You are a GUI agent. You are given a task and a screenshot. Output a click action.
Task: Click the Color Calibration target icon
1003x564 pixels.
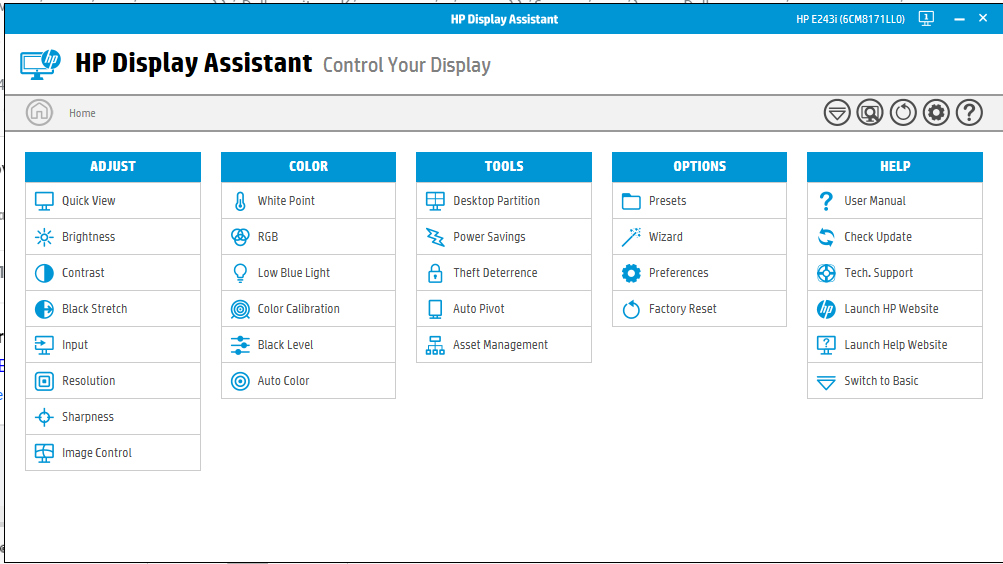click(x=240, y=309)
